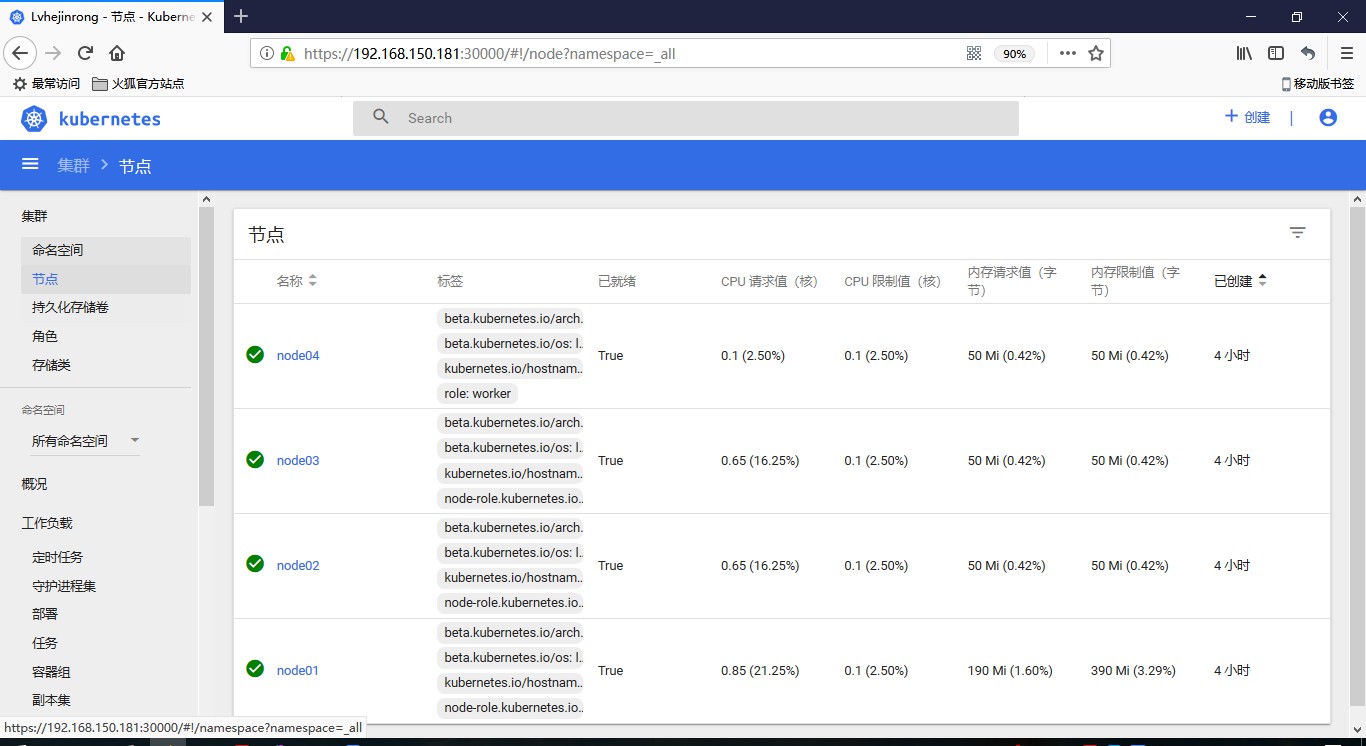Open 概况 overview in sidebar

[x=34, y=483]
